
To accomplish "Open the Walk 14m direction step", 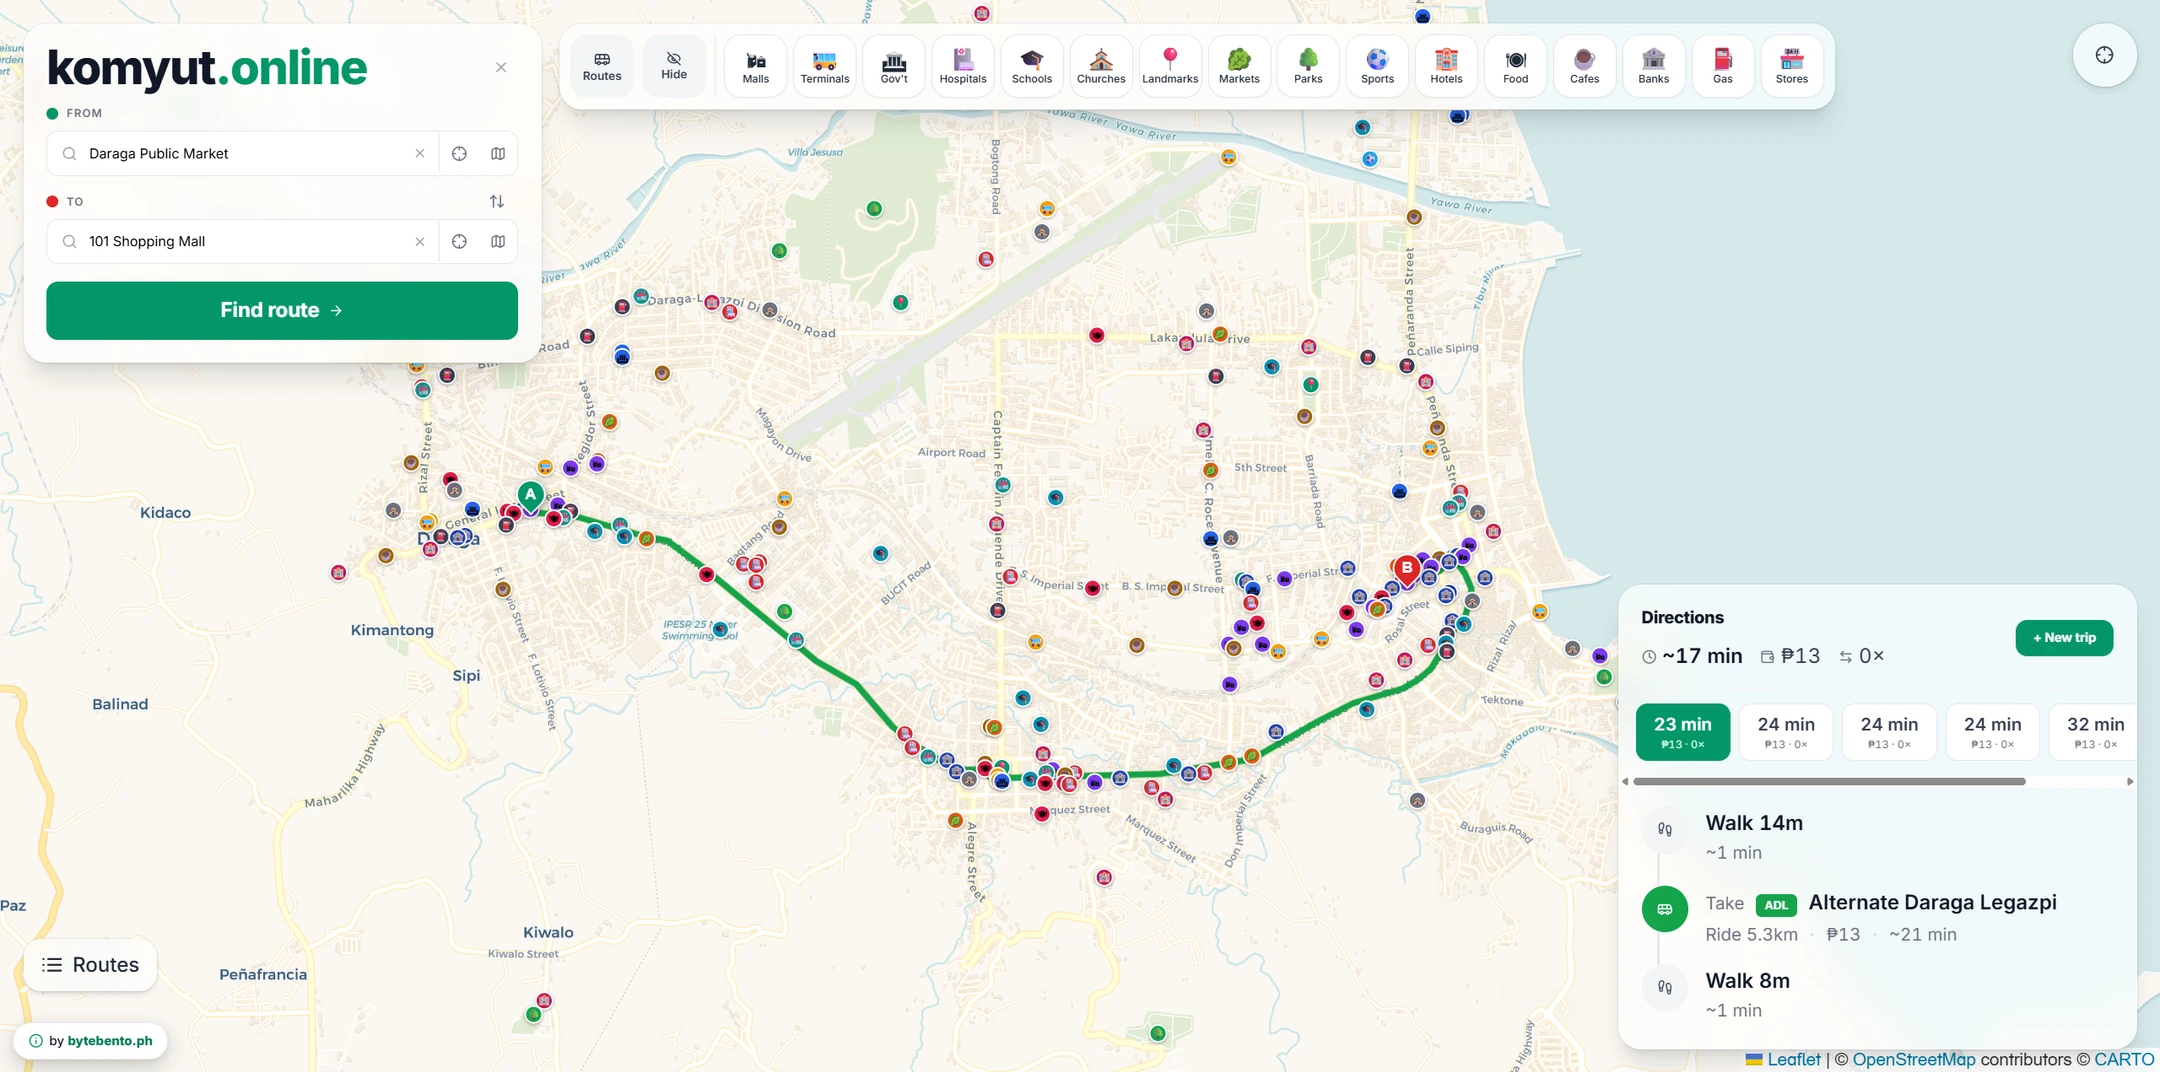I will (x=1878, y=836).
